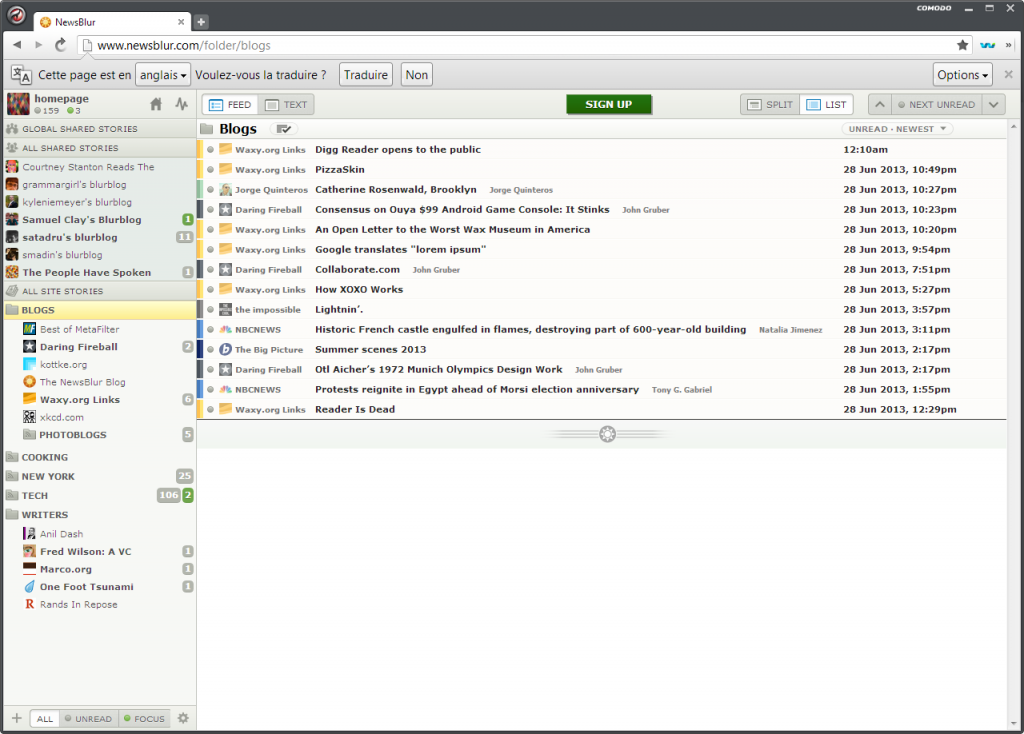Open The People Have Spoken blurblog

(99, 272)
